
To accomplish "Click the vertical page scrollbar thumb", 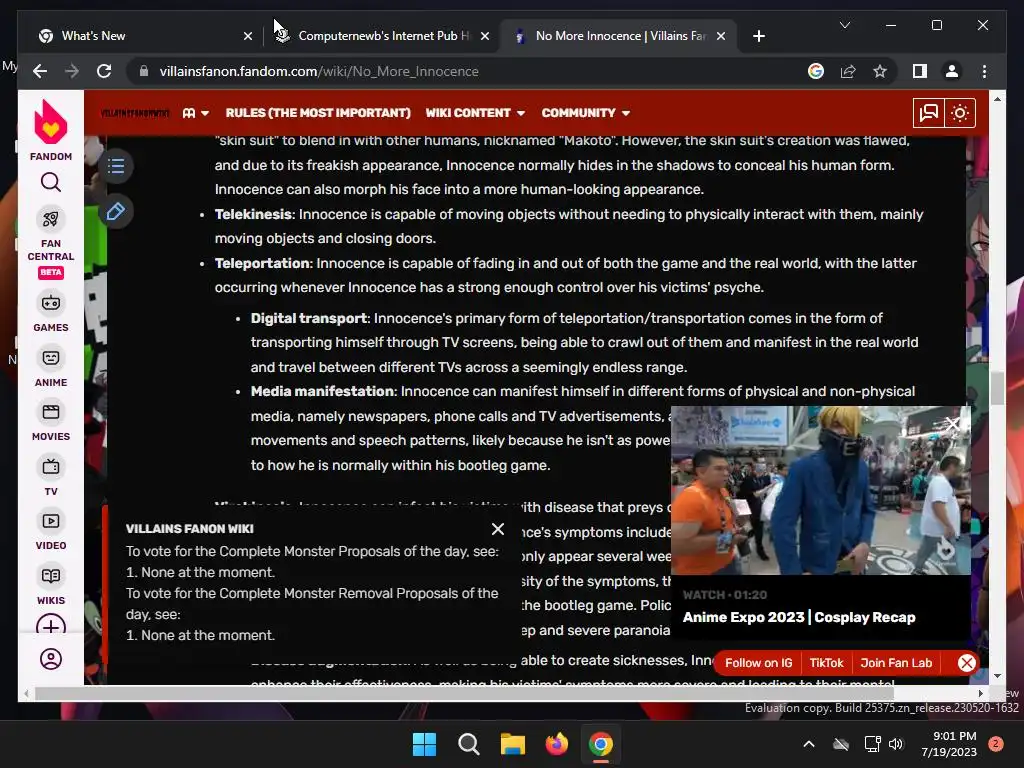I will (x=997, y=388).
